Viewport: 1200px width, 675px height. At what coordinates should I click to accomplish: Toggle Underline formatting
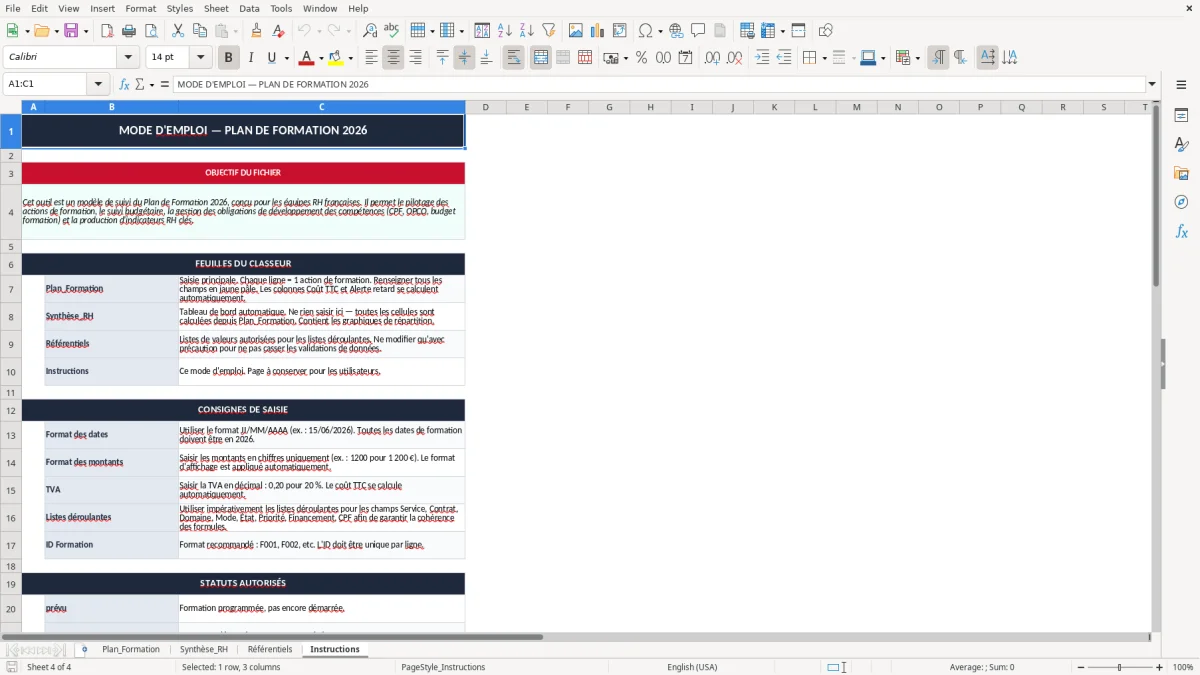point(272,58)
